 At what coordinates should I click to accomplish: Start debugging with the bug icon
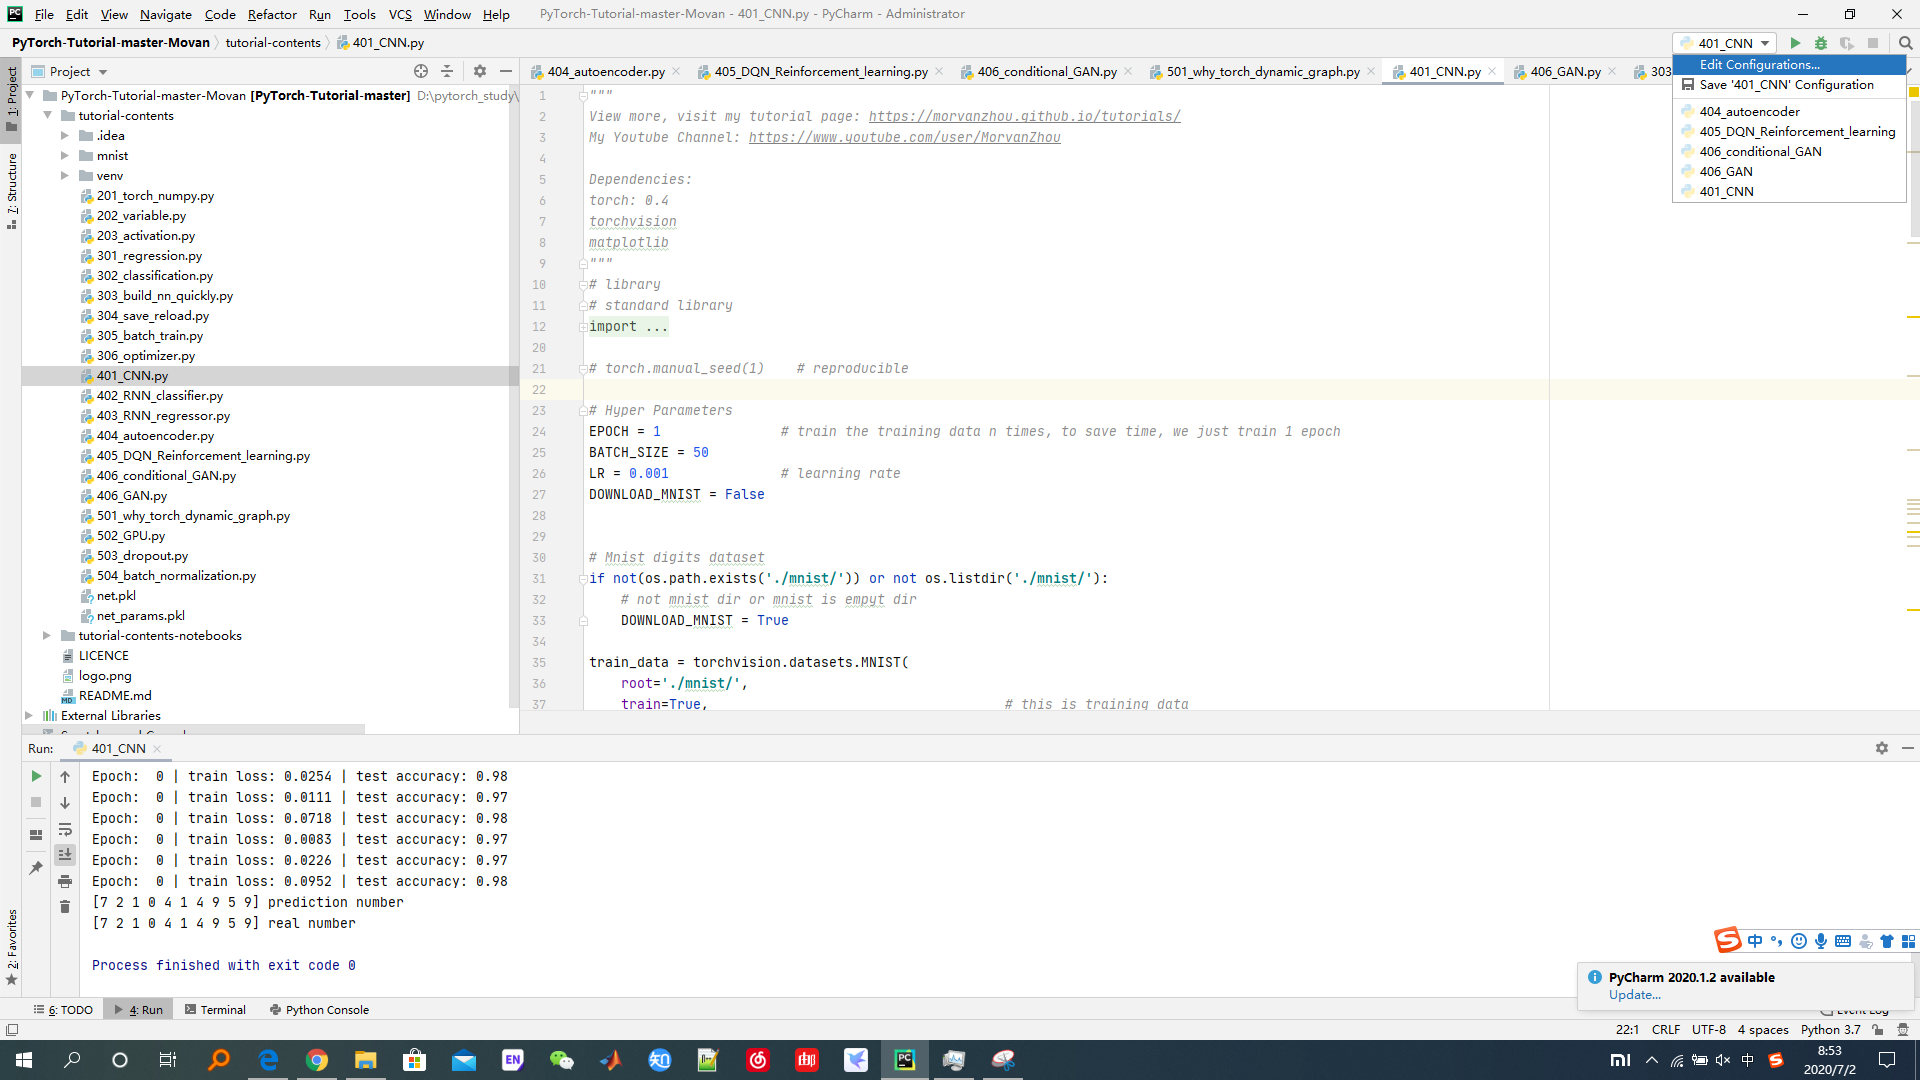tap(1821, 43)
